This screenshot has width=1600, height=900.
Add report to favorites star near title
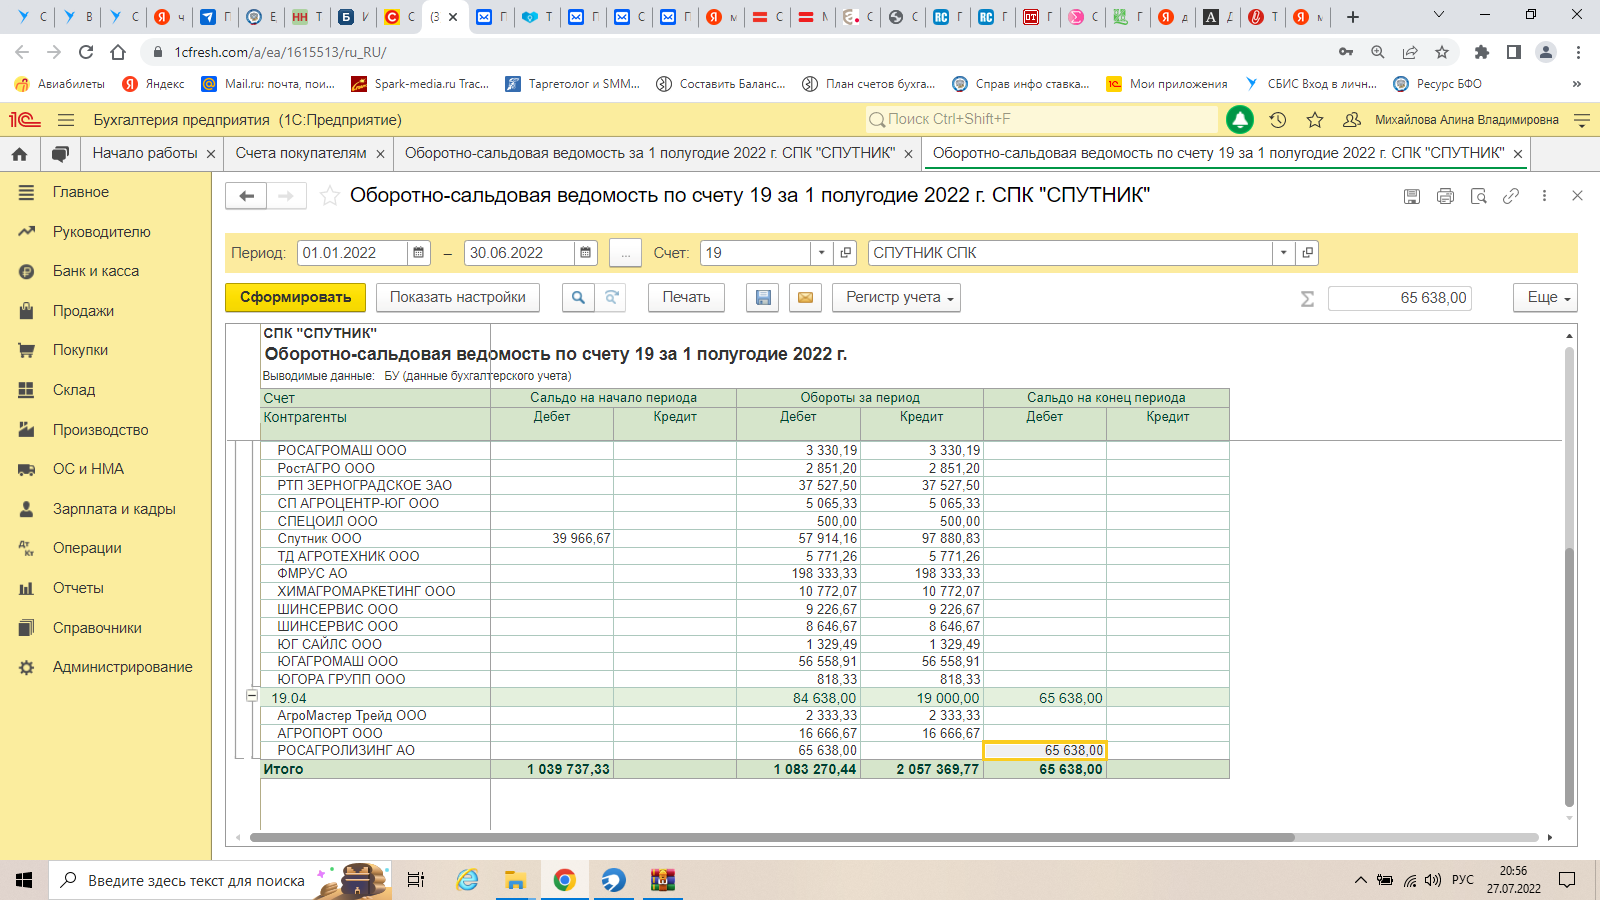[x=329, y=196]
